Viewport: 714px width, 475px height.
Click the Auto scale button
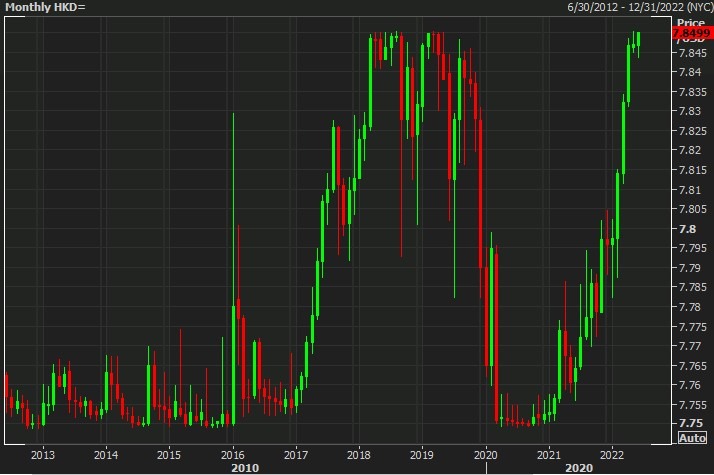692,438
